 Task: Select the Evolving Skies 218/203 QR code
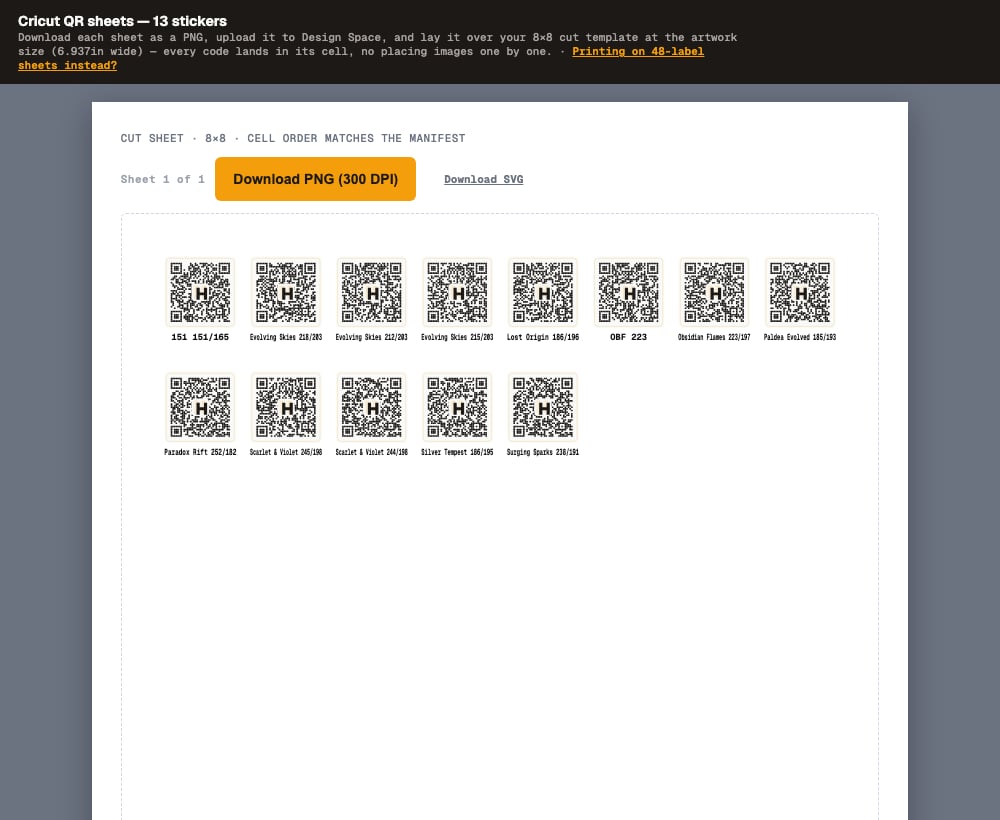click(x=286, y=292)
